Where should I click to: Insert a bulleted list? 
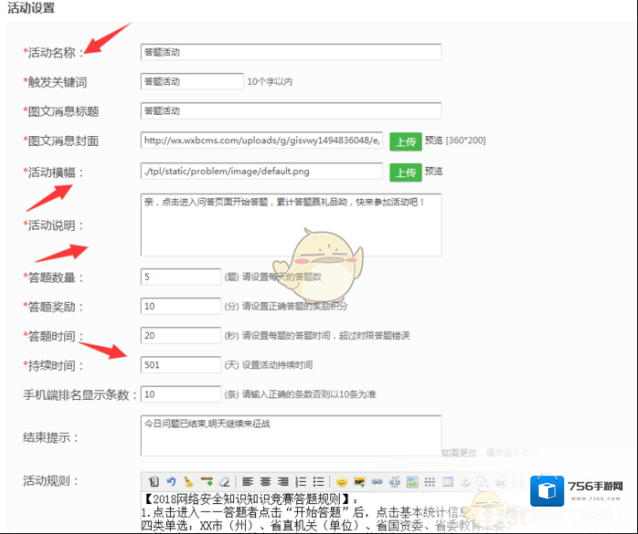click(x=318, y=481)
